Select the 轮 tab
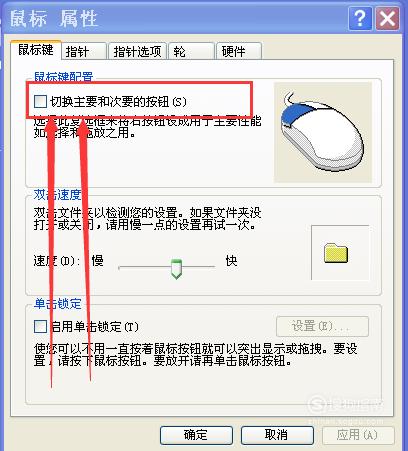The height and width of the screenshot is (451, 408). (x=191, y=52)
